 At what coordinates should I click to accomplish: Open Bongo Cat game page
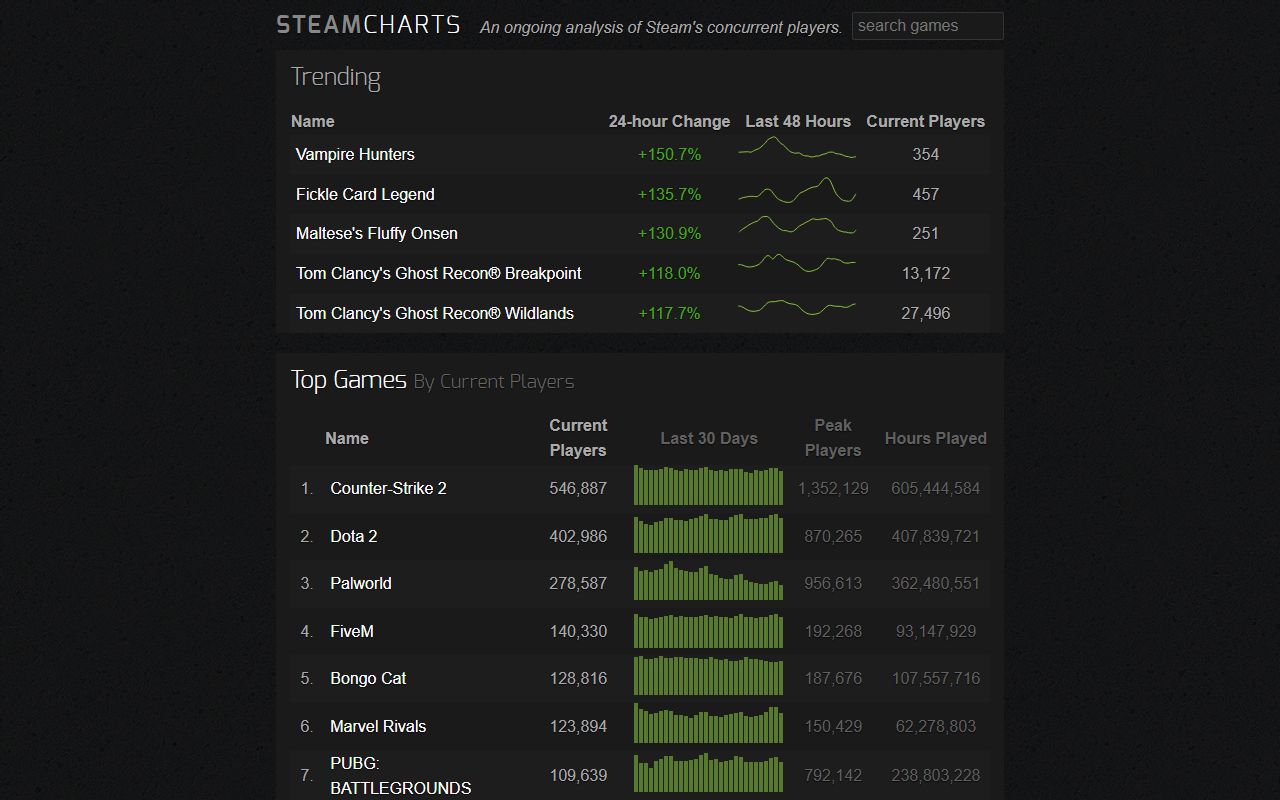[x=368, y=678]
